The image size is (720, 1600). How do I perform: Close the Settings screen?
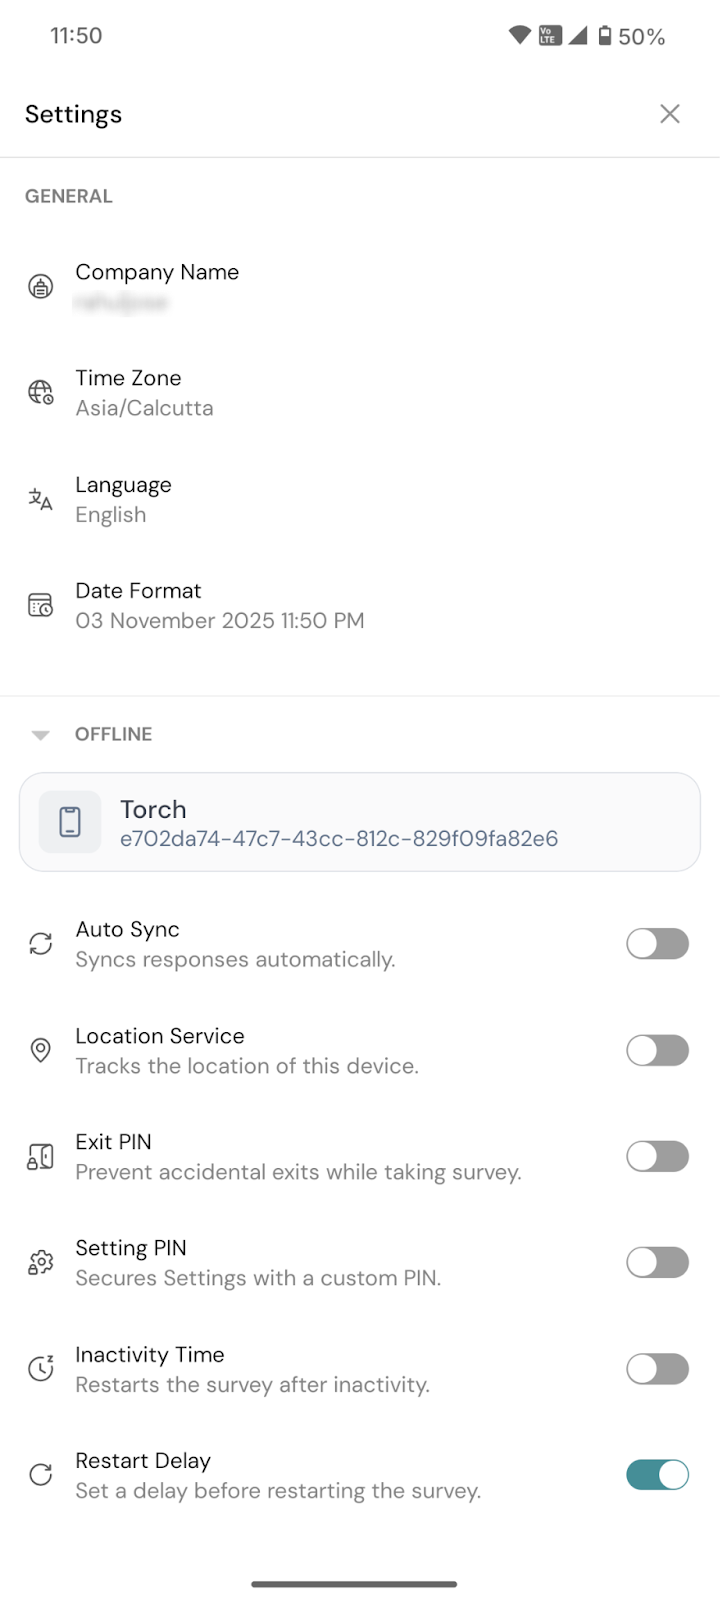pos(670,114)
